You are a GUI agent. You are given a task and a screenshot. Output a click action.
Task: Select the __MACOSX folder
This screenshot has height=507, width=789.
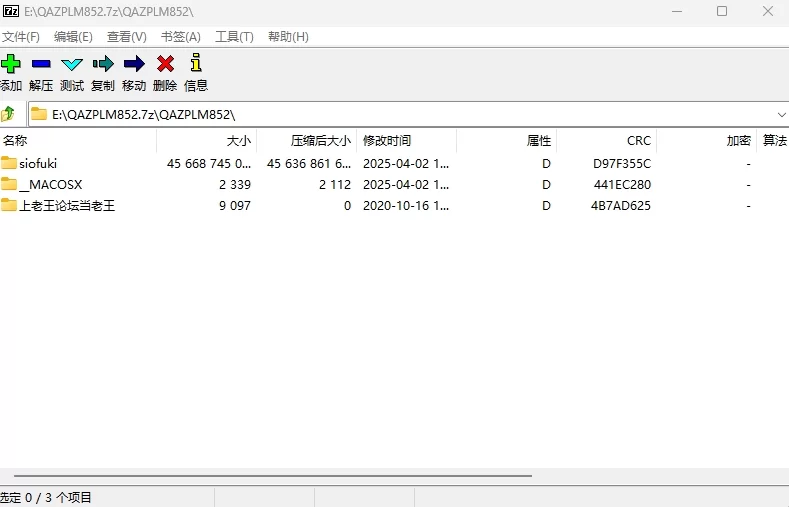coord(50,184)
